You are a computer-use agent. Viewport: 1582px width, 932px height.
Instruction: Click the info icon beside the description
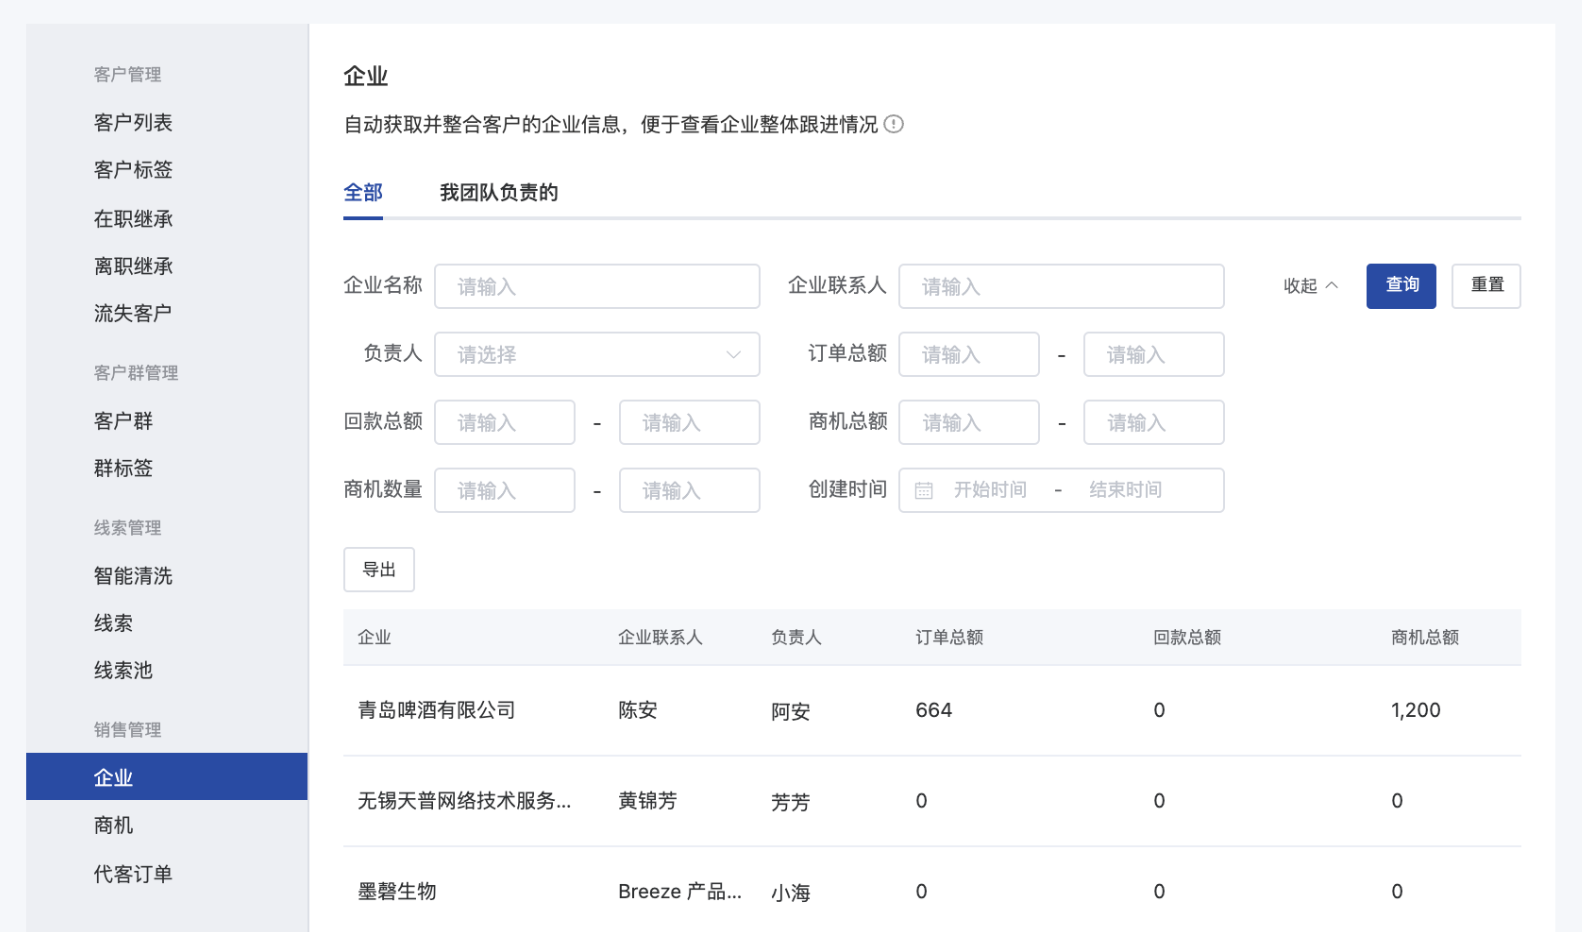[894, 124]
